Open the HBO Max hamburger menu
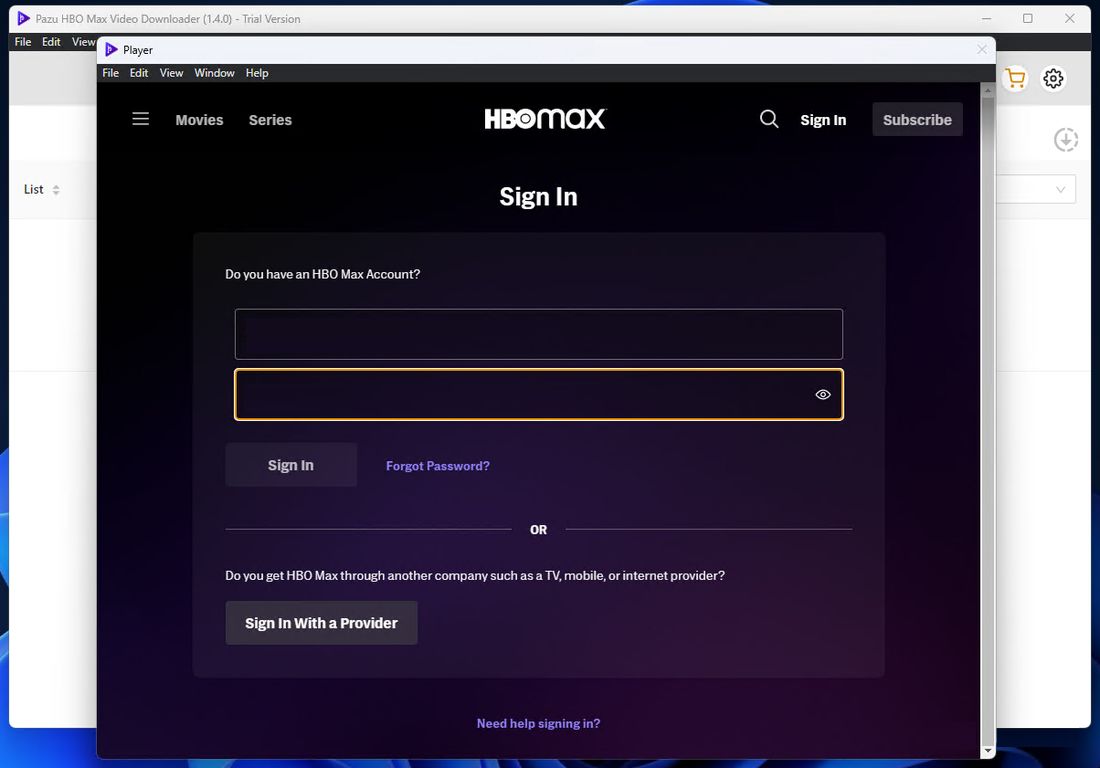 [141, 119]
